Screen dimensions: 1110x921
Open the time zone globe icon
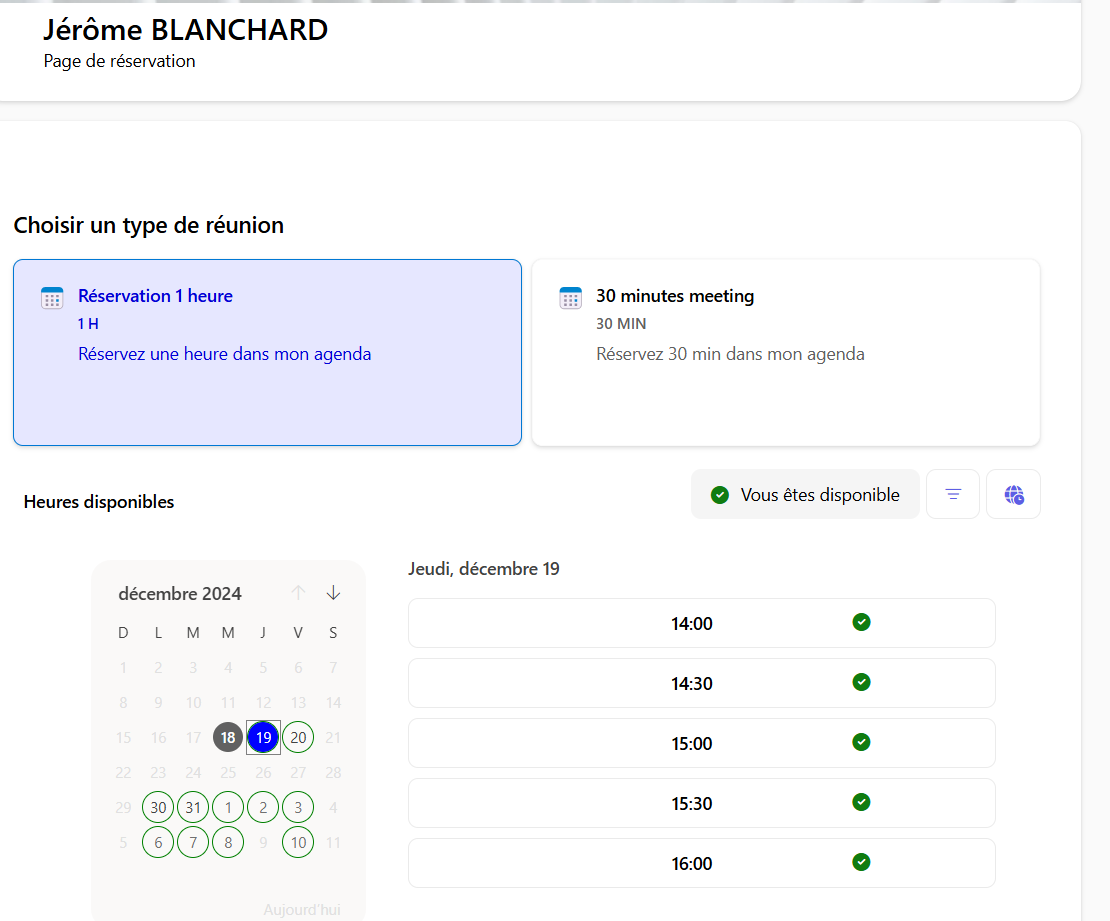1013,494
